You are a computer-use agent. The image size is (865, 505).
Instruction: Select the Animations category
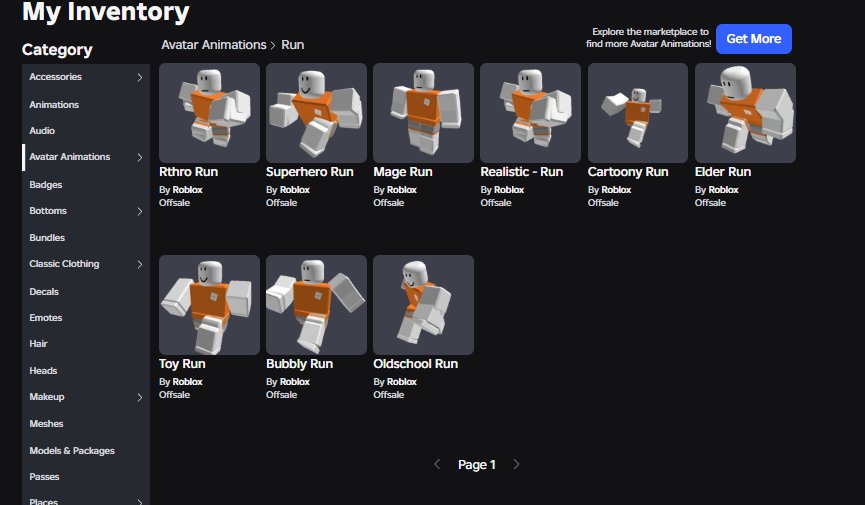point(54,104)
